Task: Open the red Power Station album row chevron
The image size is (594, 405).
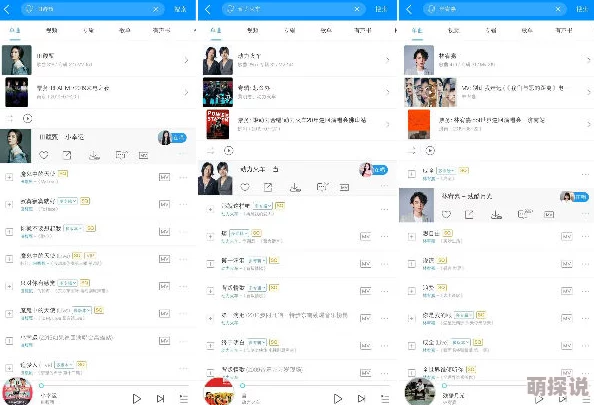Action: coord(387,124)
